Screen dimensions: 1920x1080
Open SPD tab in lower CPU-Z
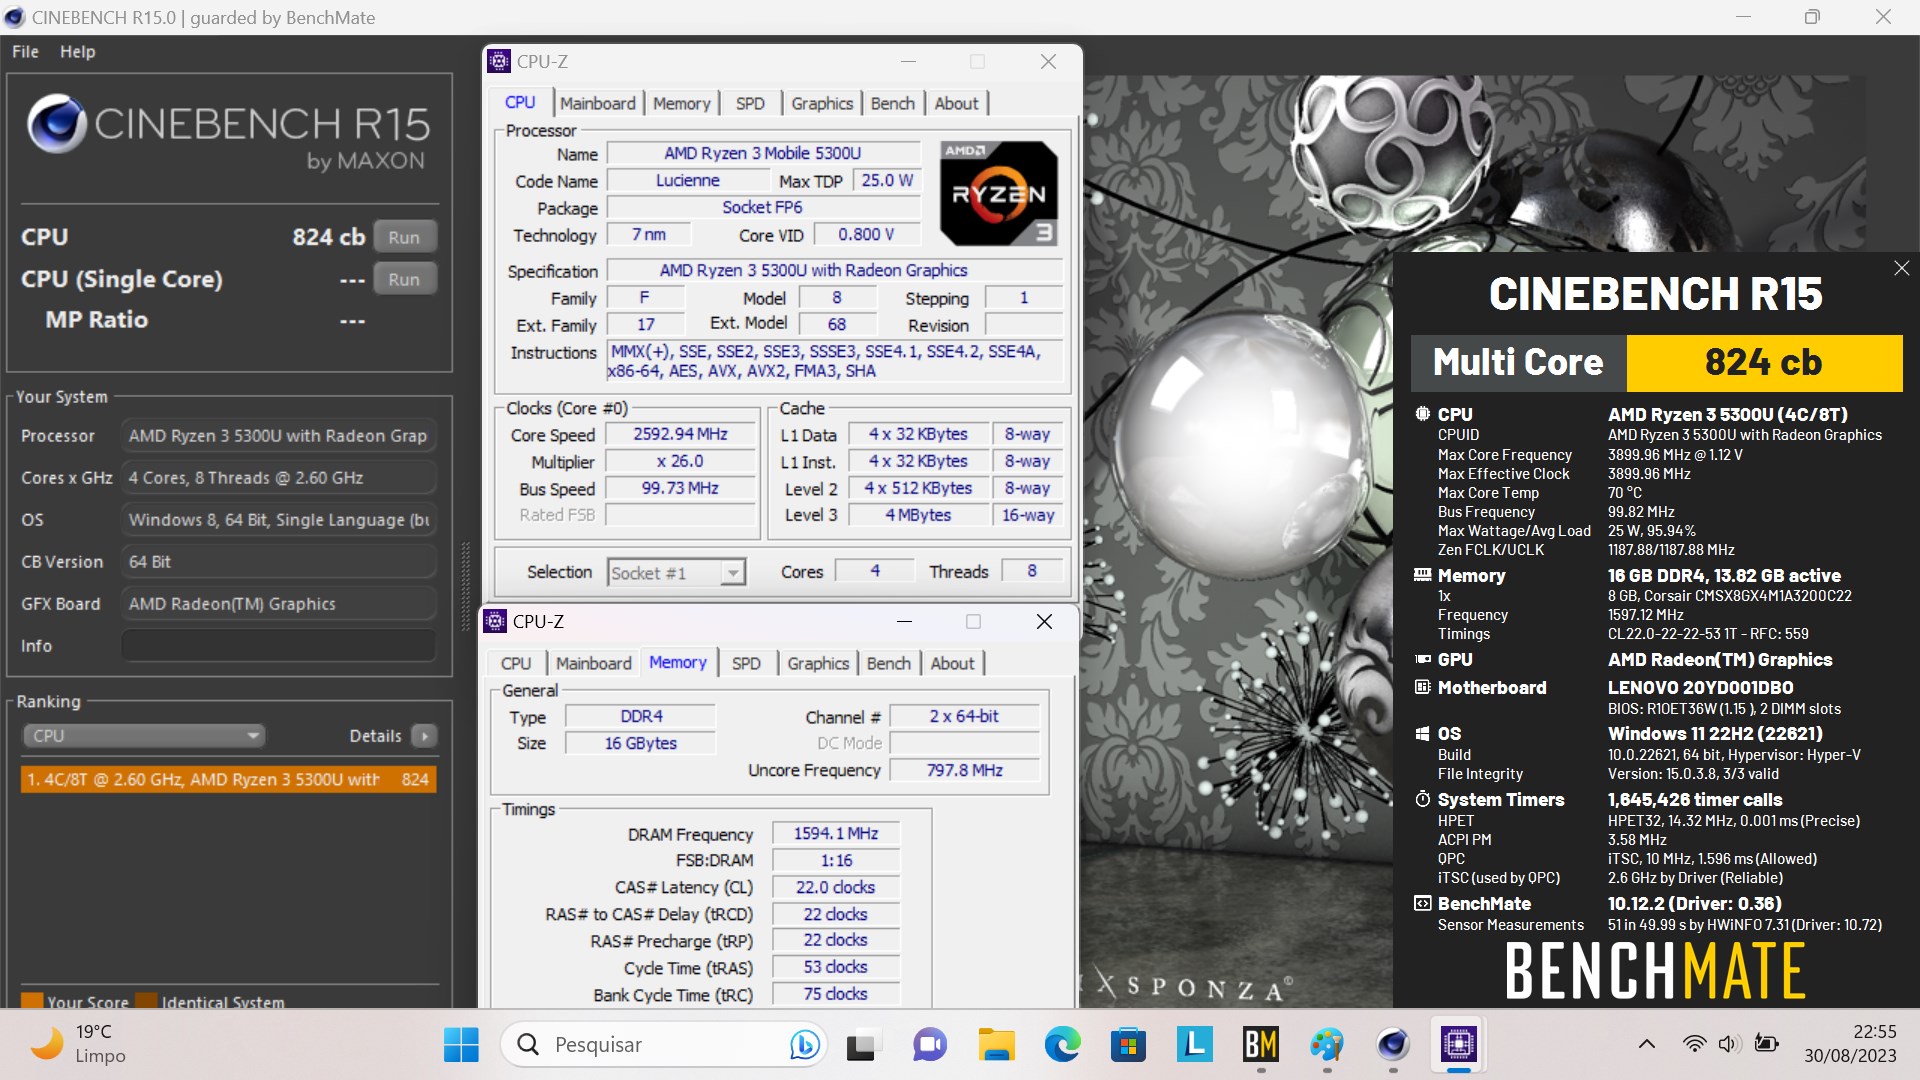click(x=746, y=663)
